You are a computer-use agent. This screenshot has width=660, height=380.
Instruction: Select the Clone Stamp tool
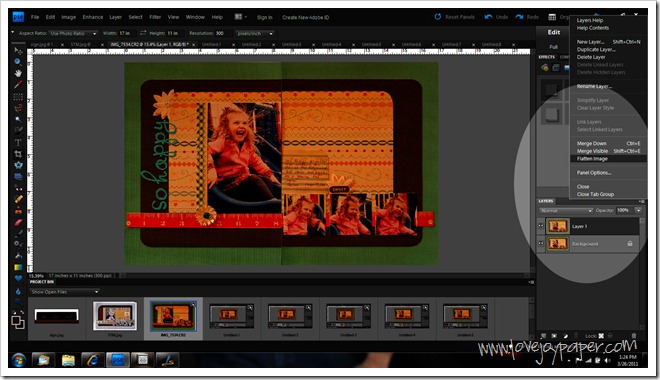coord(18,210)
